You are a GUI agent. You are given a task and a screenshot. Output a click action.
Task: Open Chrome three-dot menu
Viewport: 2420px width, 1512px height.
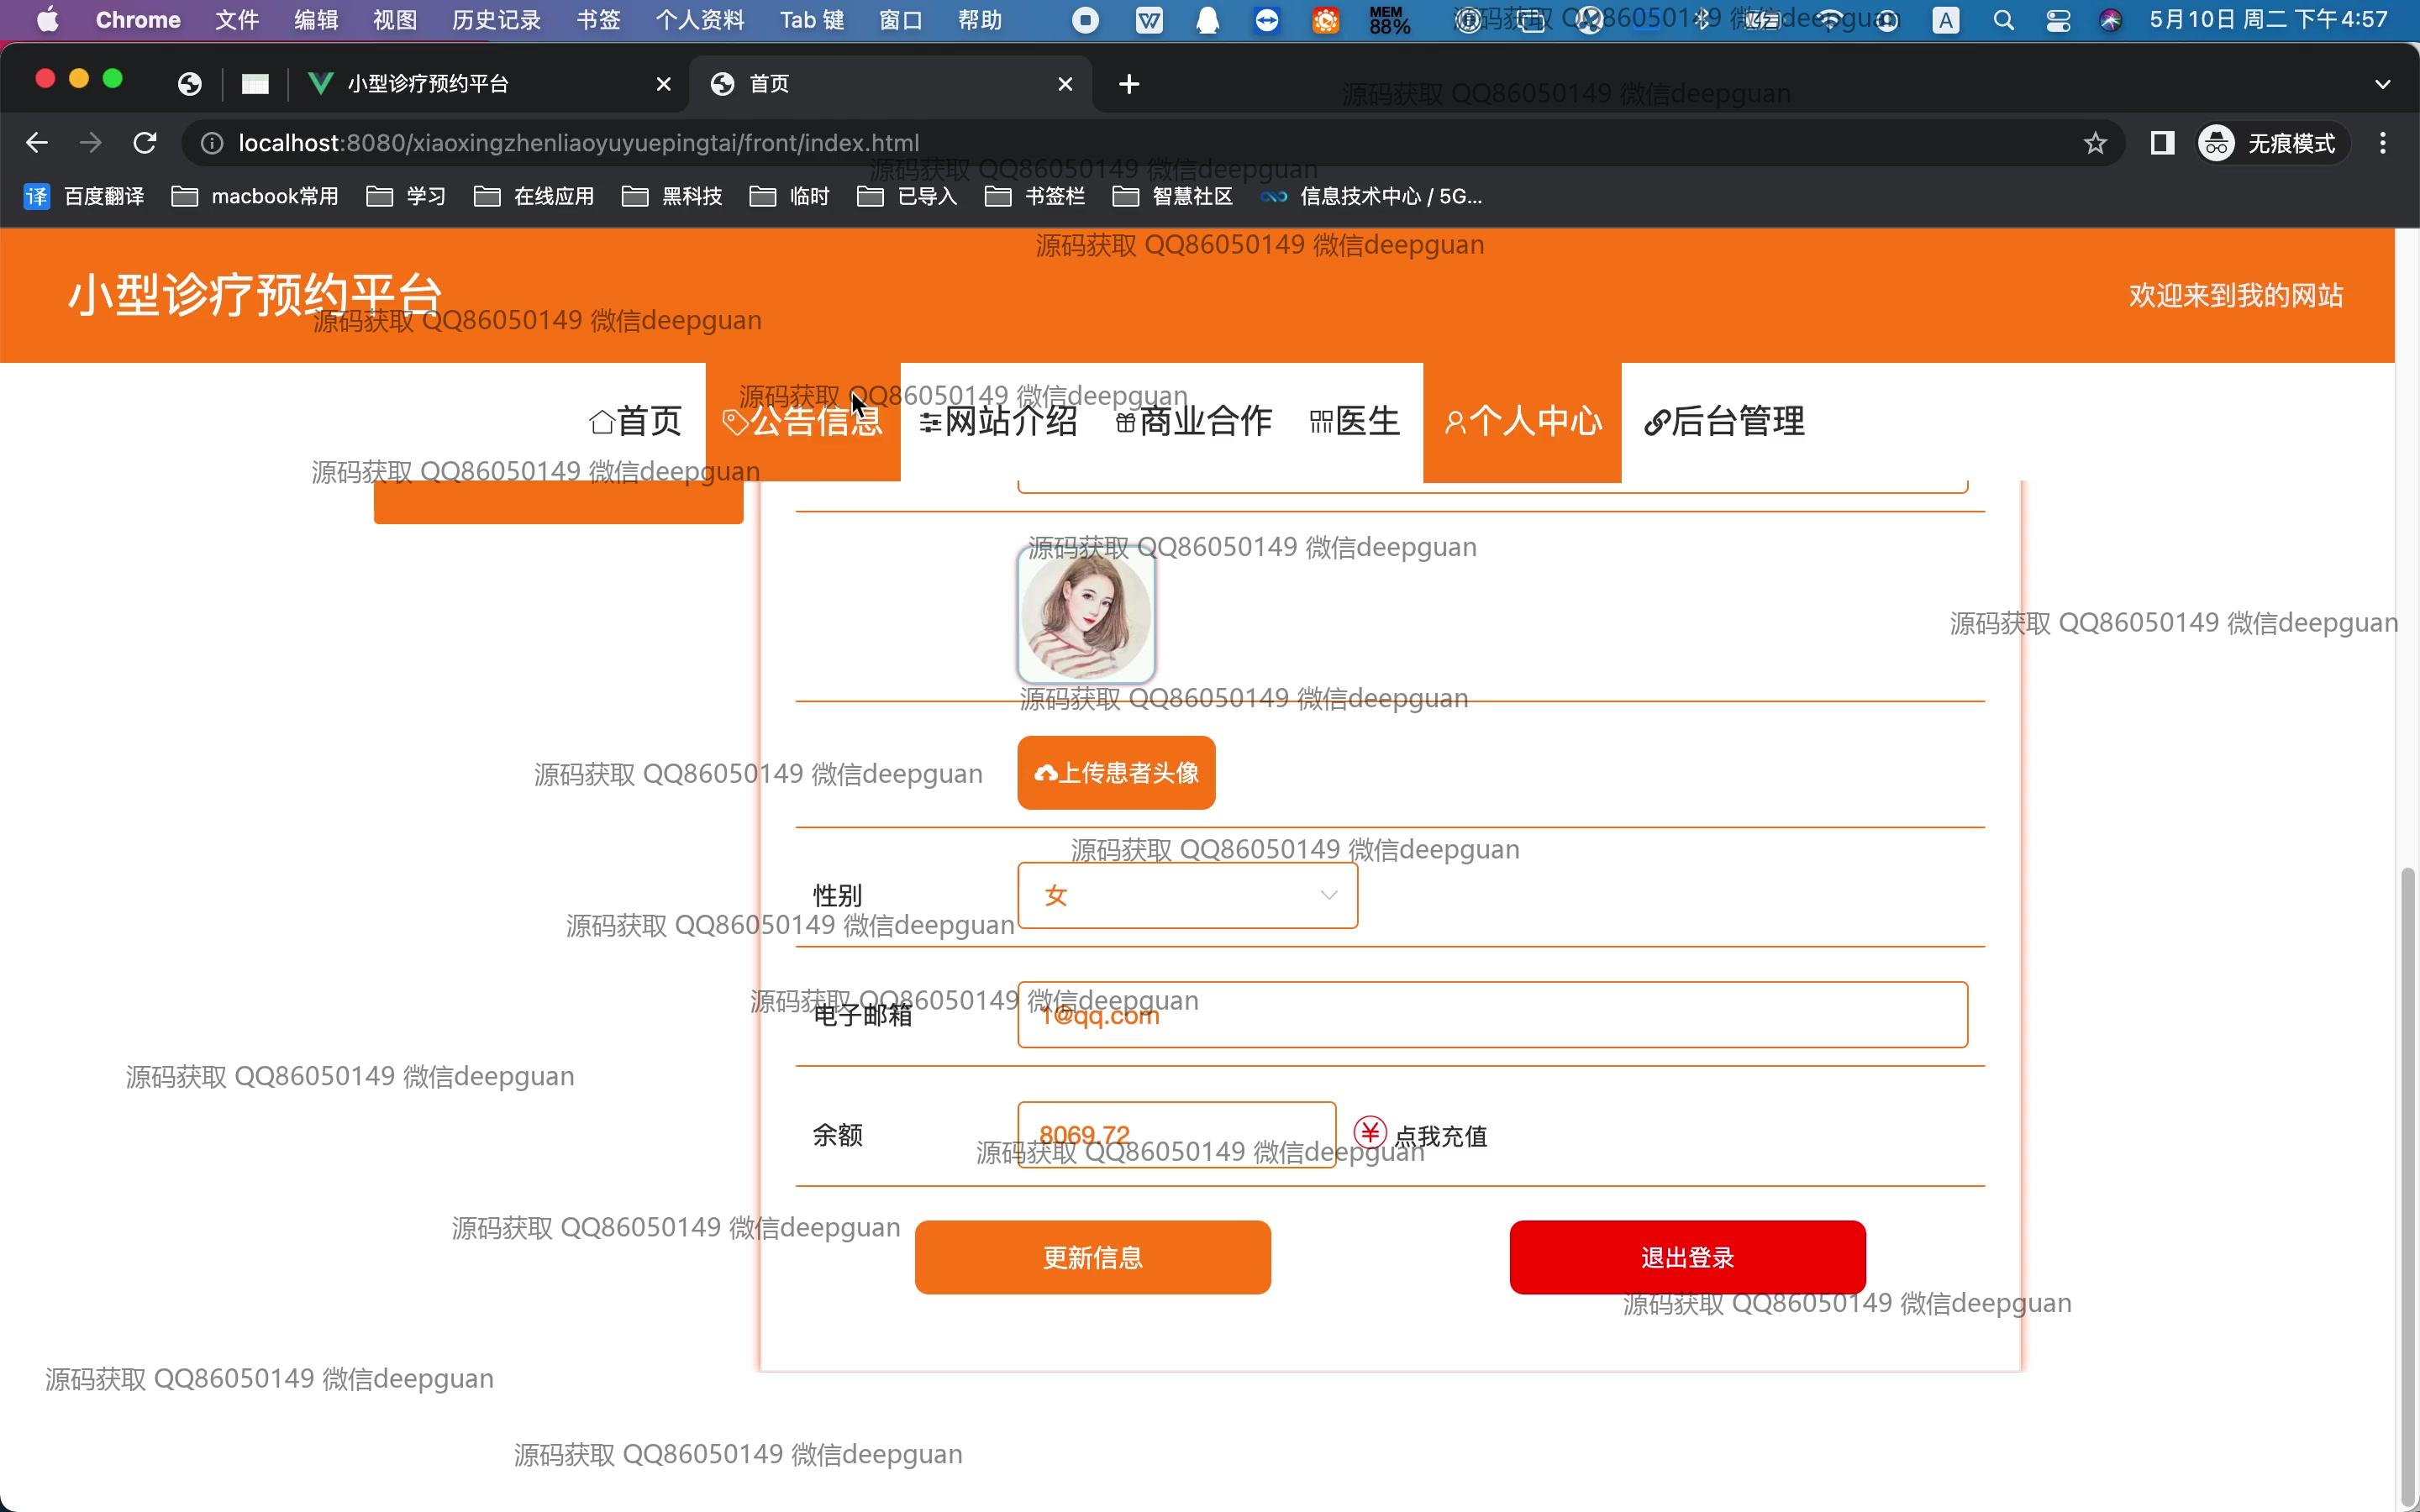[2383, 143]
